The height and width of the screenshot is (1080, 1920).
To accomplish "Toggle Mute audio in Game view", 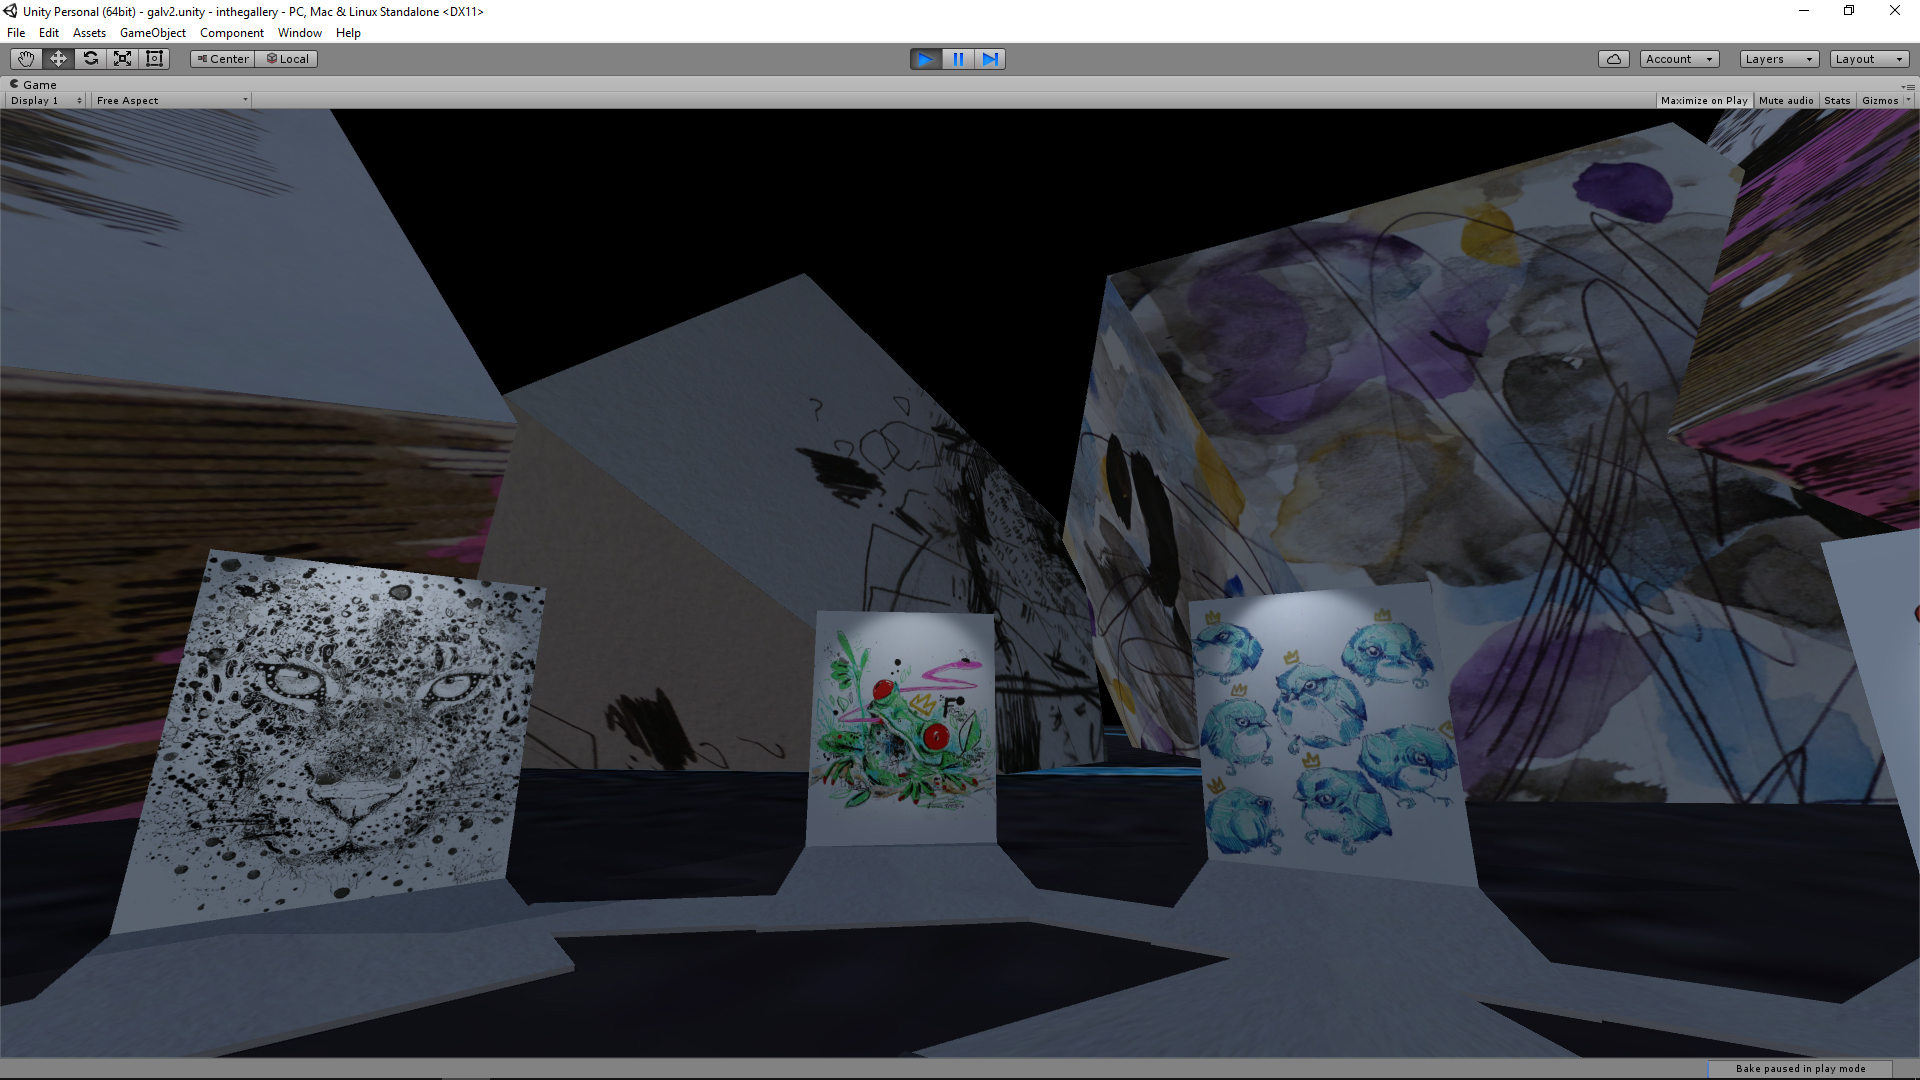I will point(1786,101).
